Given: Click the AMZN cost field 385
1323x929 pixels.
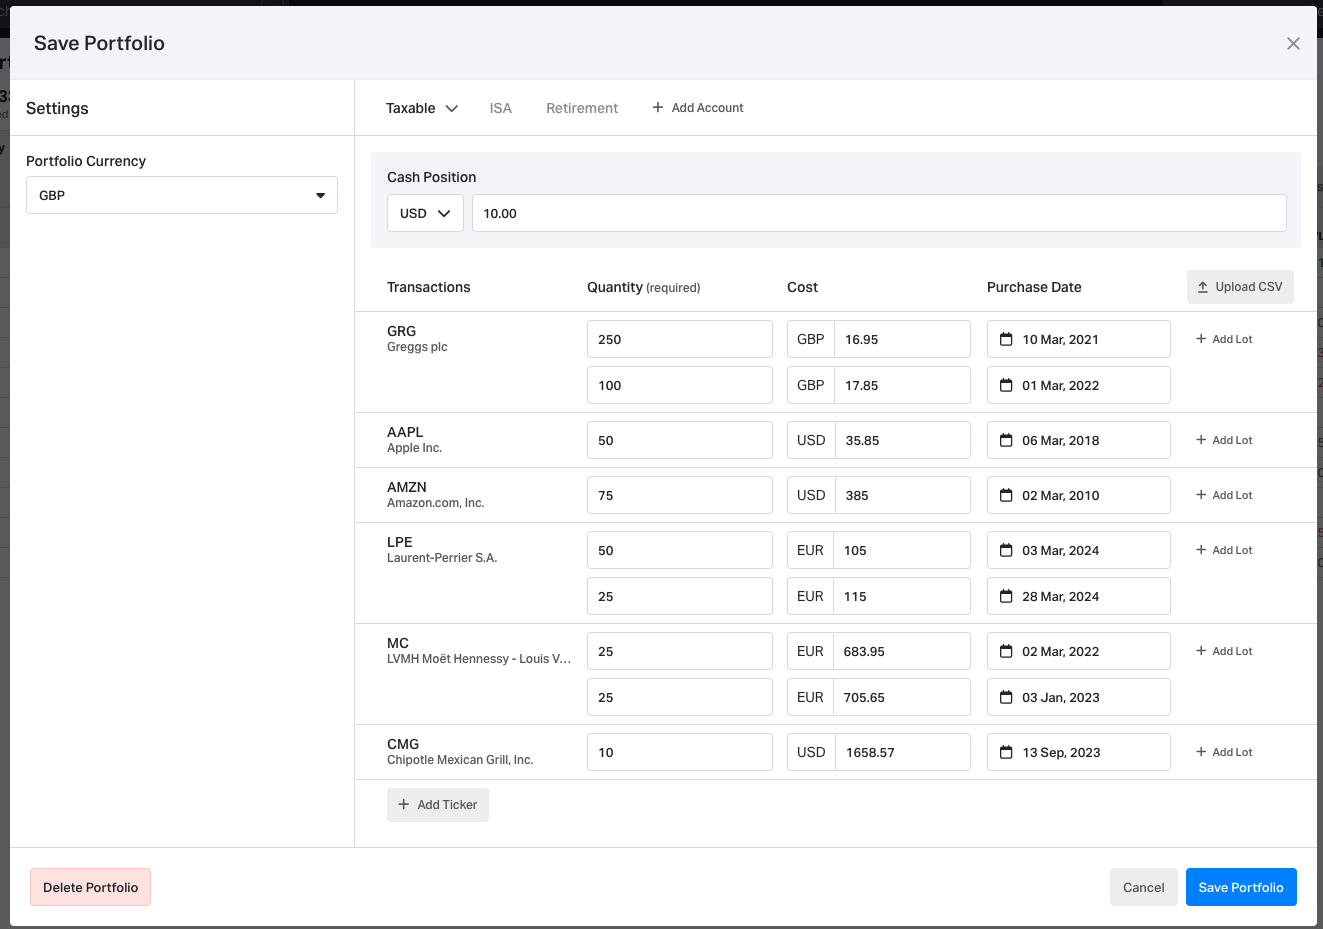Looking at the screenshot, I should click(x=902, y=495).
